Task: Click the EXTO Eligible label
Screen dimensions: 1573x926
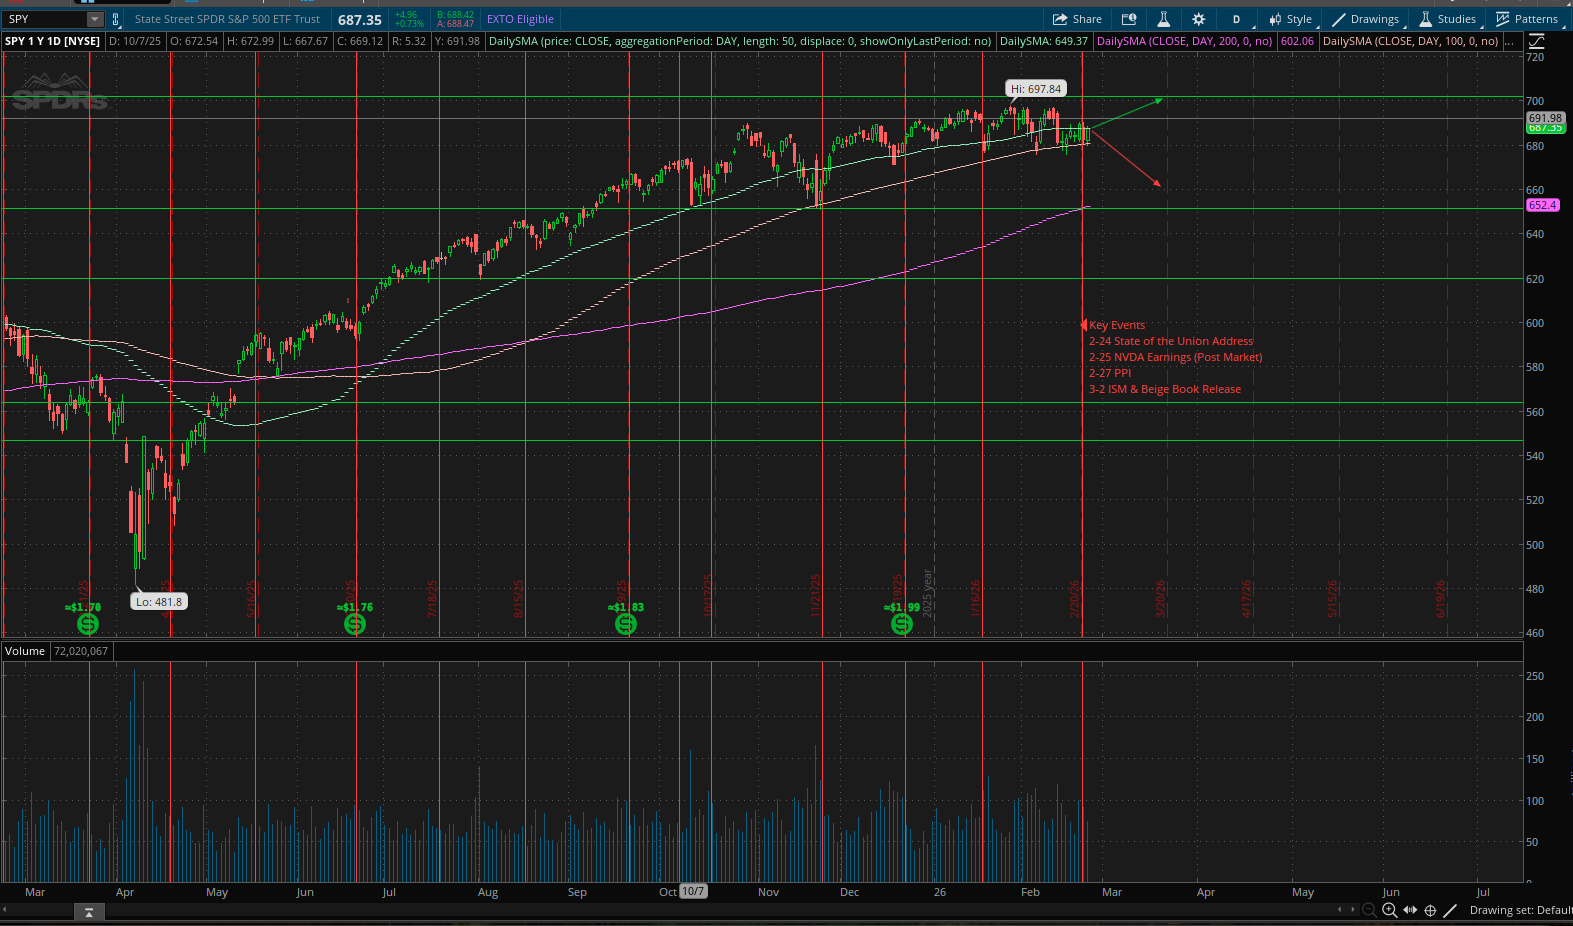Action: click(x=520, y=19)
